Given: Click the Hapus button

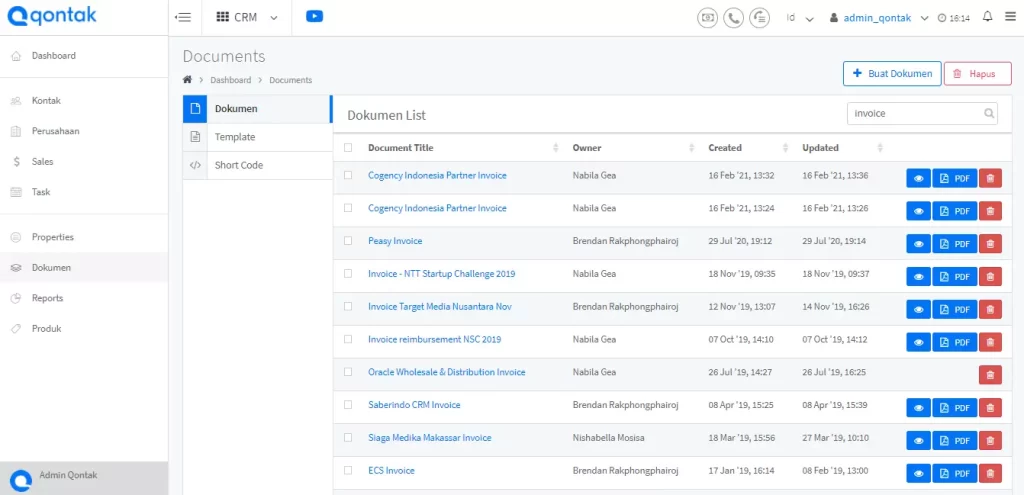Looking at the screenshot, I should pos(978,74).
